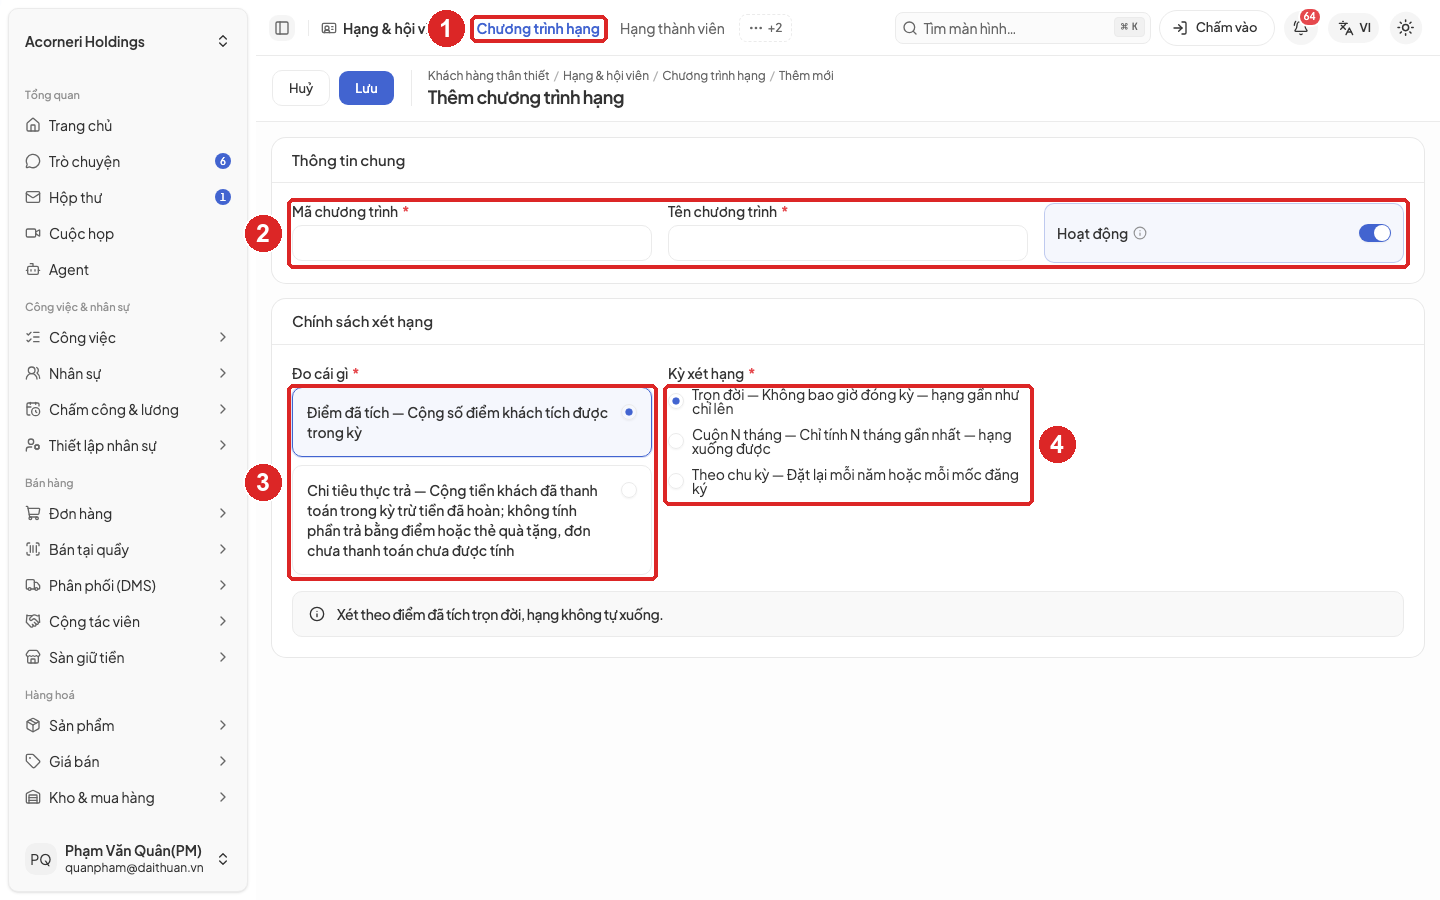Viewport: 1440px width, 900px height.
Task: Select the Chi tiêu thực trả option
Action: click(472, 521)
